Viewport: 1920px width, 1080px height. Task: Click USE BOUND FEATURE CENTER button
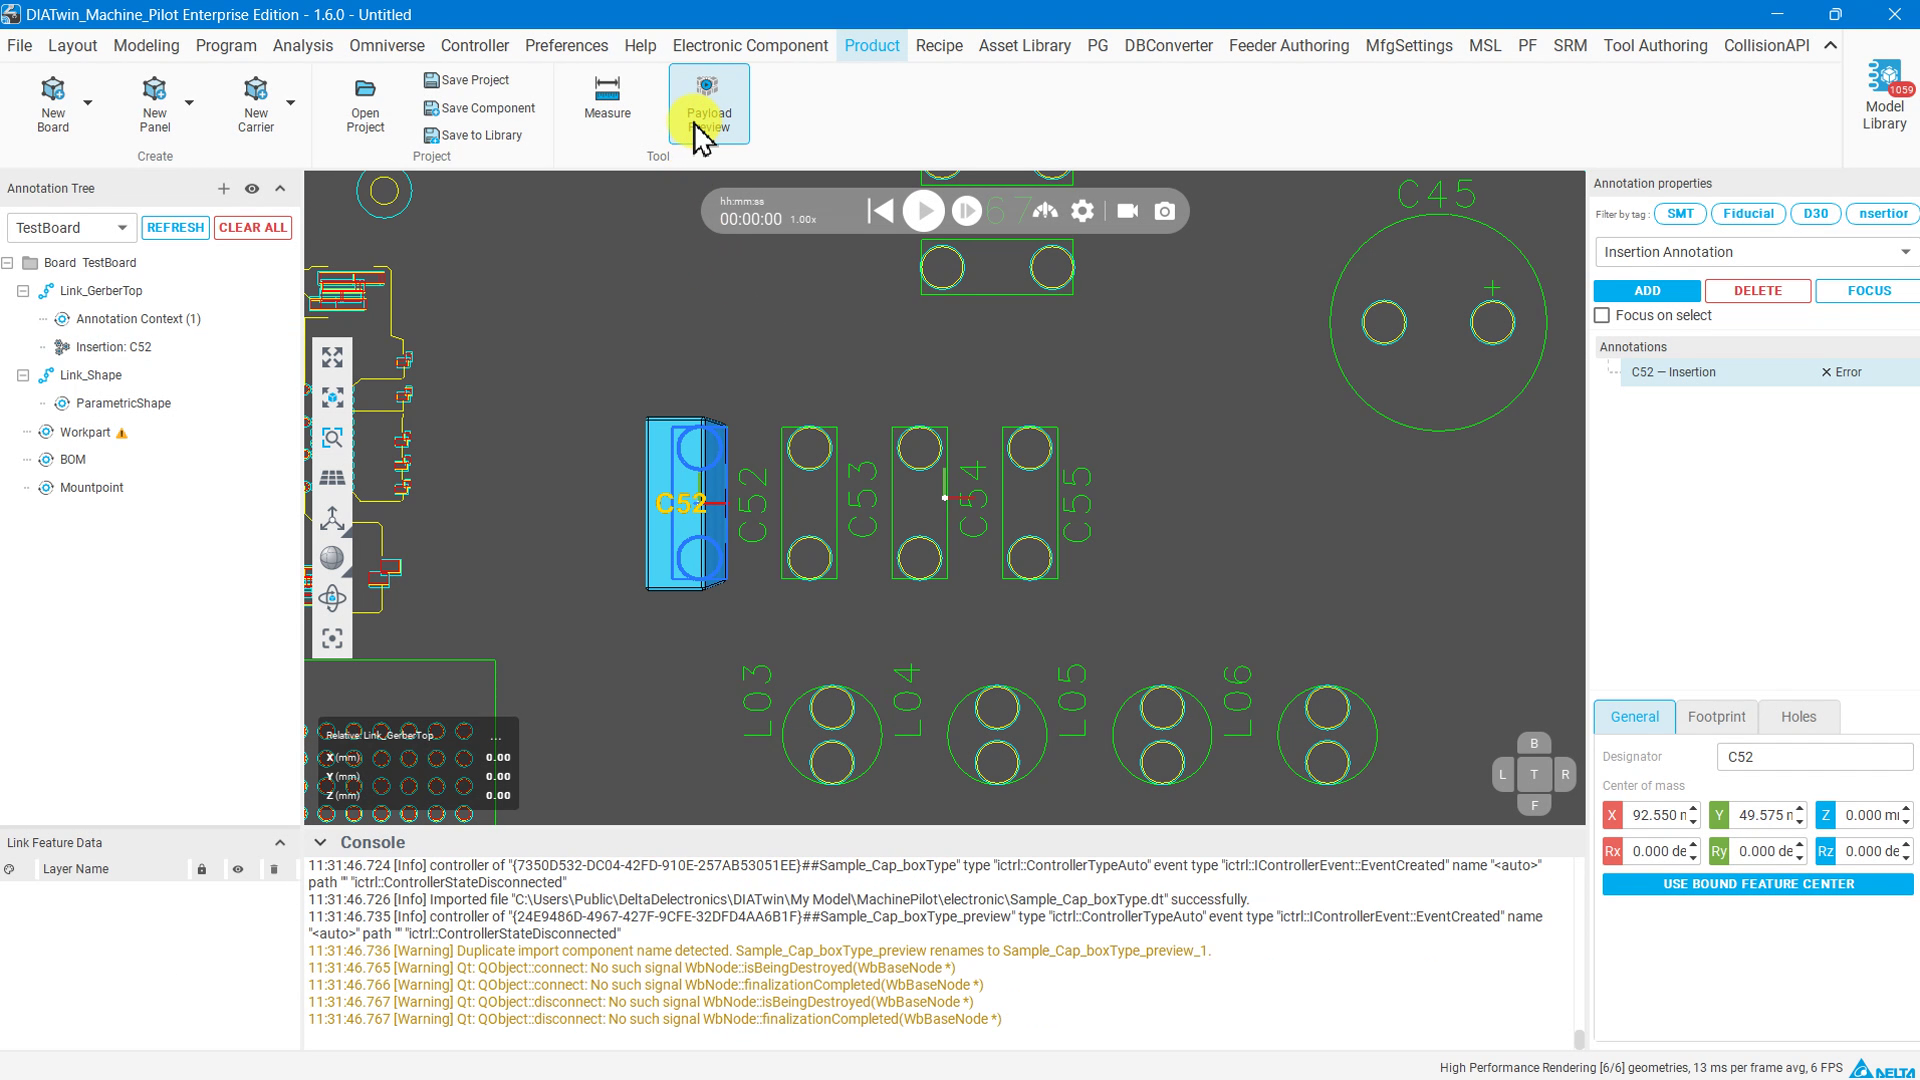pyautogui.click(x=1757, y=884)
